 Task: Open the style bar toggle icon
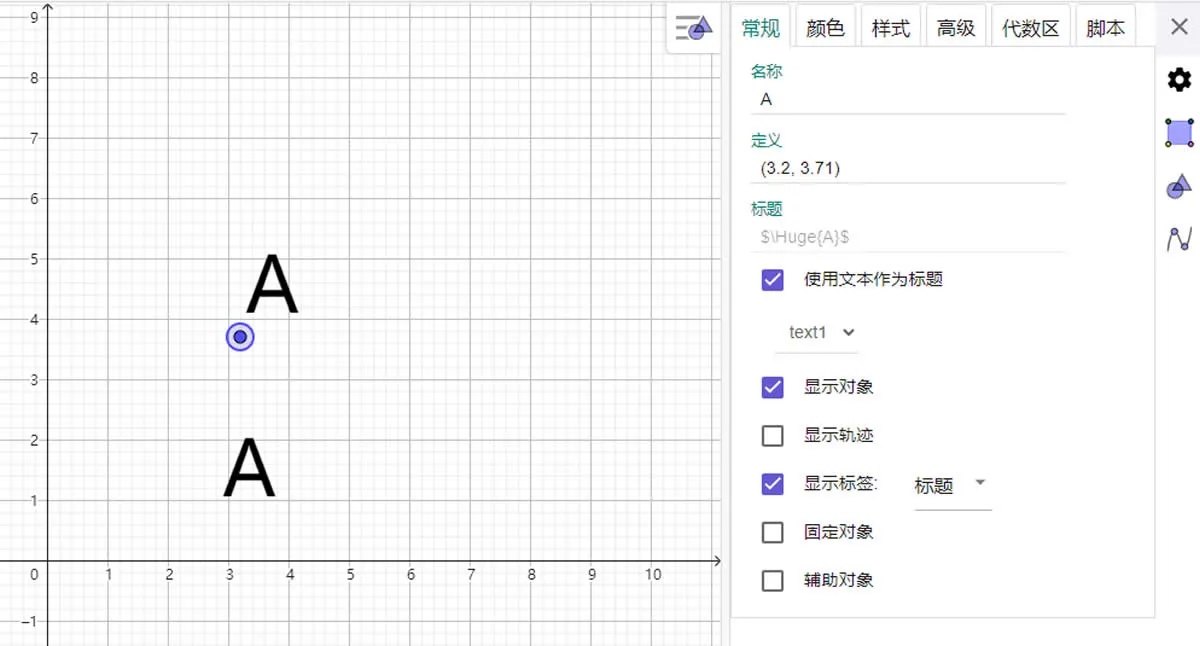[693, 28]
